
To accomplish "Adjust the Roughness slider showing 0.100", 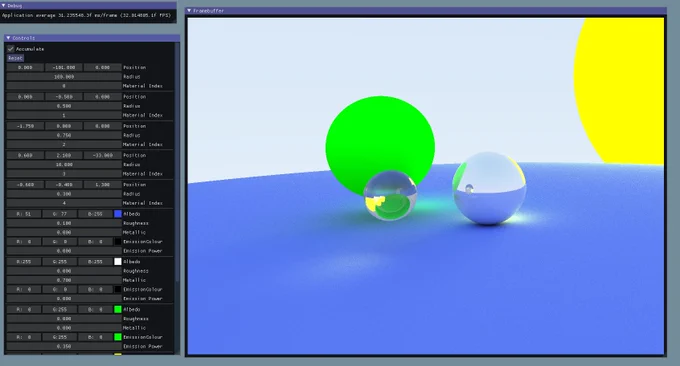I will point(64,223).
